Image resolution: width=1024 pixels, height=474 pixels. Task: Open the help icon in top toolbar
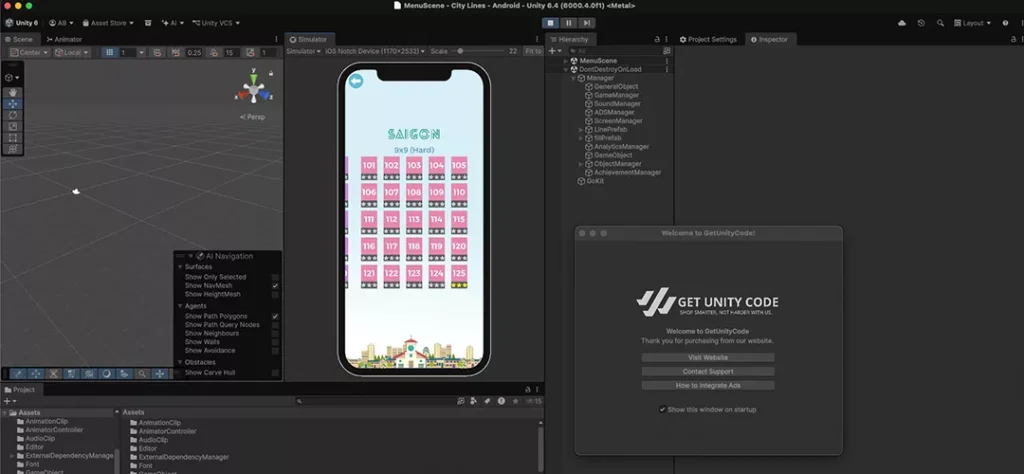(x=1005, y=23)
